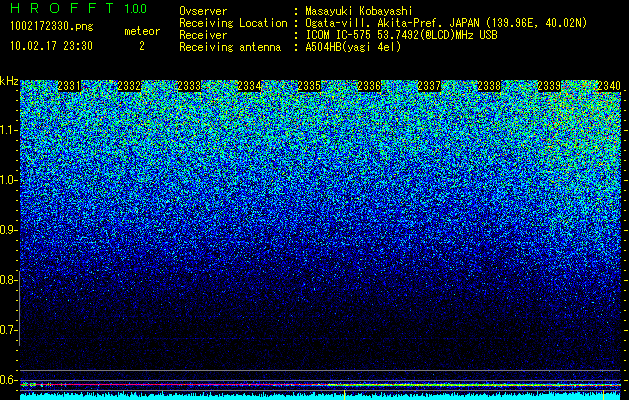Image resolution: width=629 pixels, height=400 pixels.
Task: Click the meteor count label
Action: [x=142, y=31]
